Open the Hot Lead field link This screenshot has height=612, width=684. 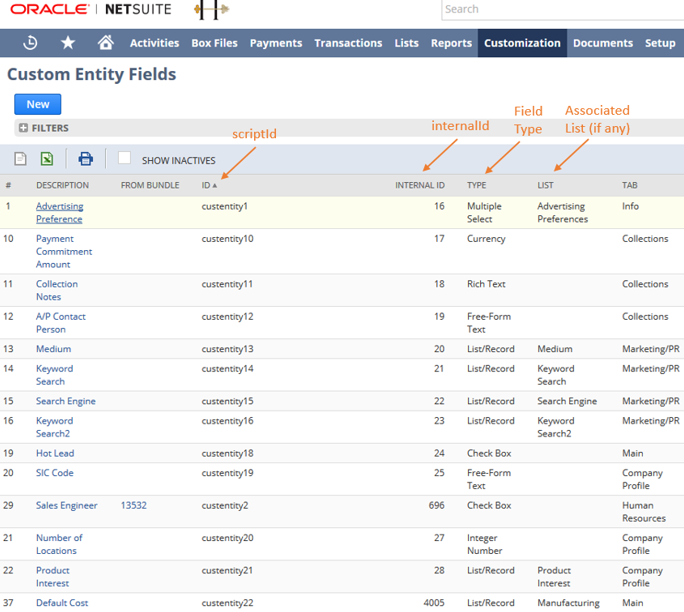[x=55, y=453]
